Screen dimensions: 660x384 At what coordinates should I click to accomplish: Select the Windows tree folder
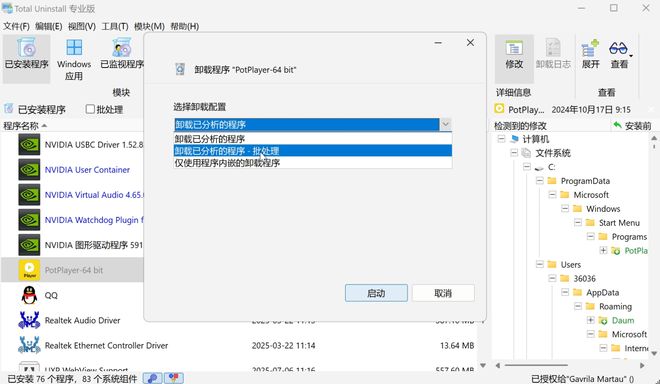pos(603,208)
